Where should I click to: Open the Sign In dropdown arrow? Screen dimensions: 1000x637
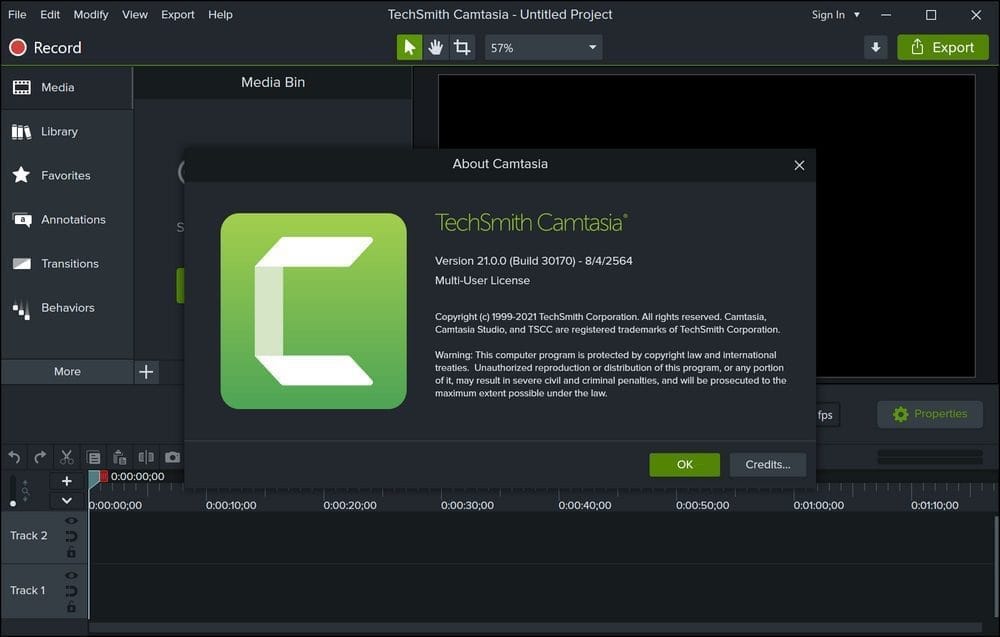pos(857,15)
